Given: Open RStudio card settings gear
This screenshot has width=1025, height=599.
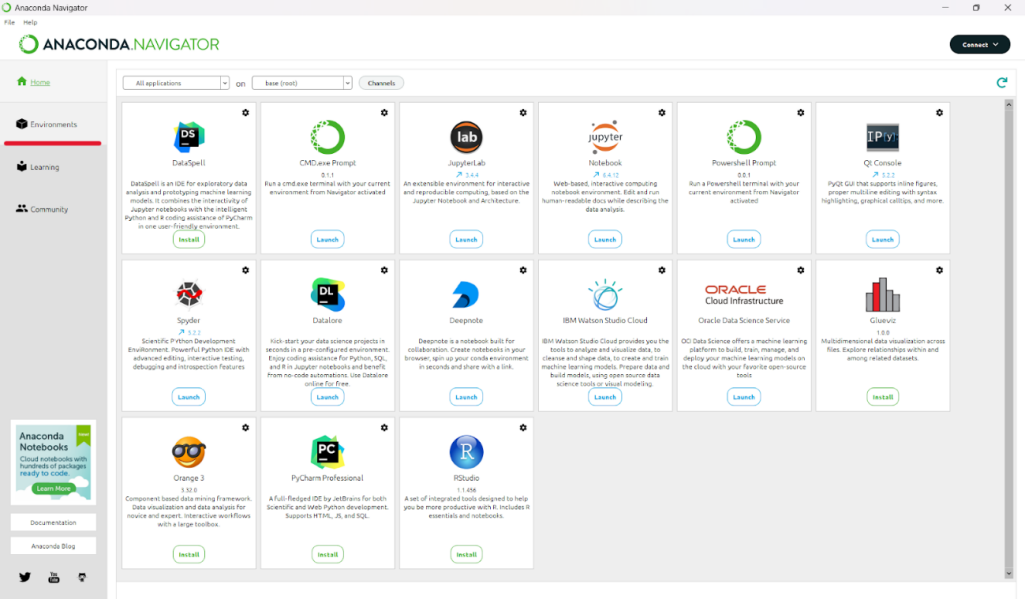Looking at the screenshot, I should click(523, 428).
